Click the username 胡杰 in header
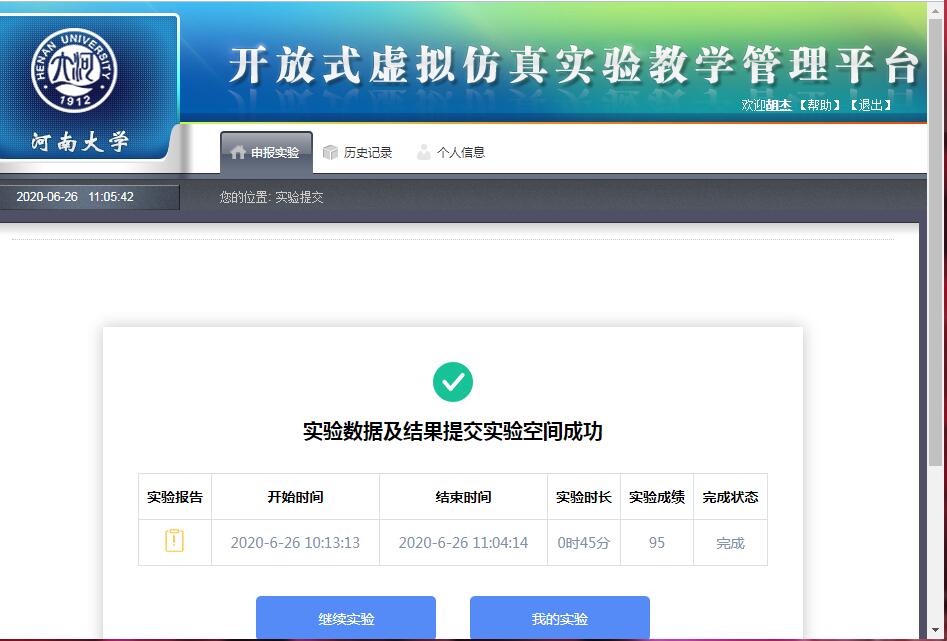 click(x=779, y=105)
